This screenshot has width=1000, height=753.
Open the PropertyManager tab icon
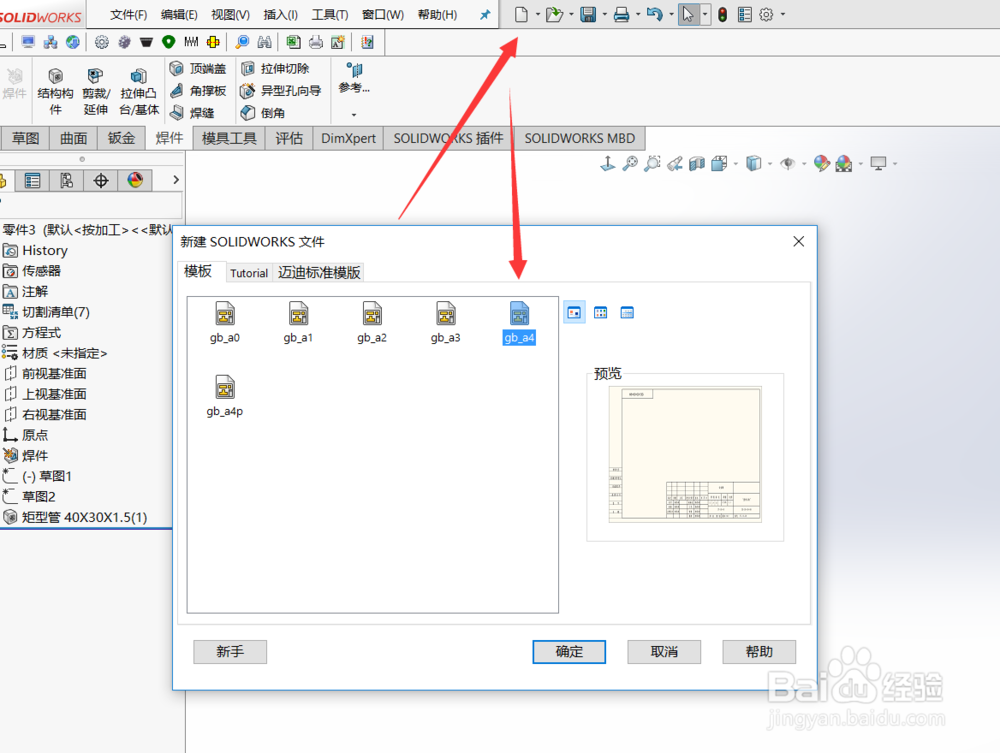(33, 180)
